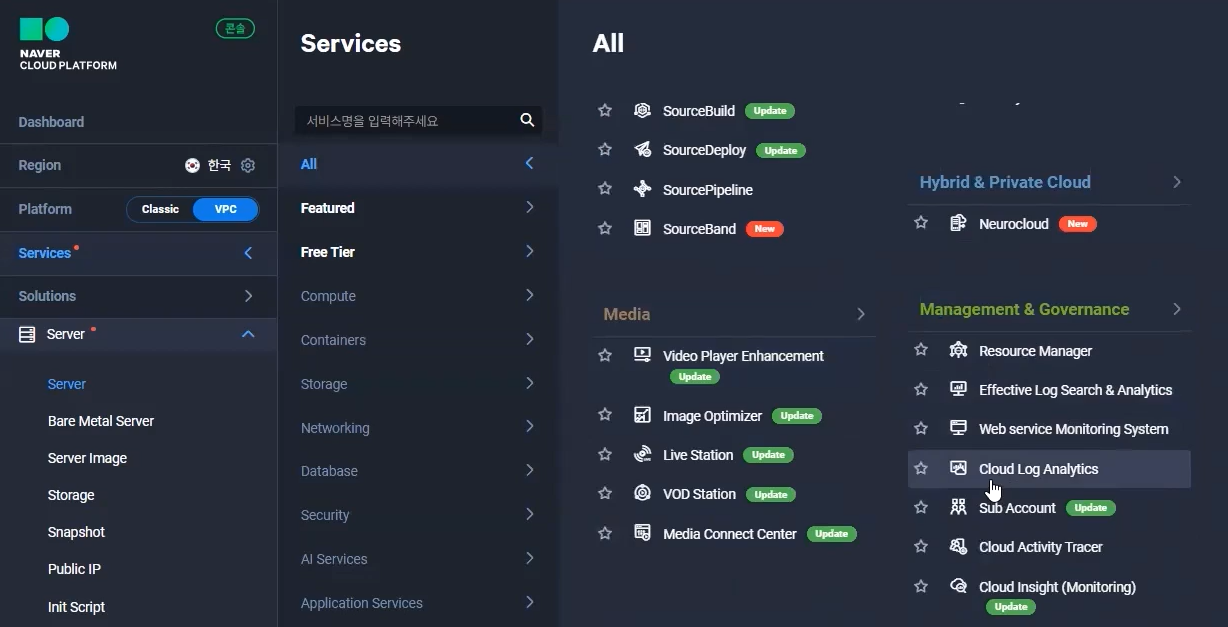Click the Media Connect Center icon
The image size is (1228, 627).
click(x=643, y=533)
